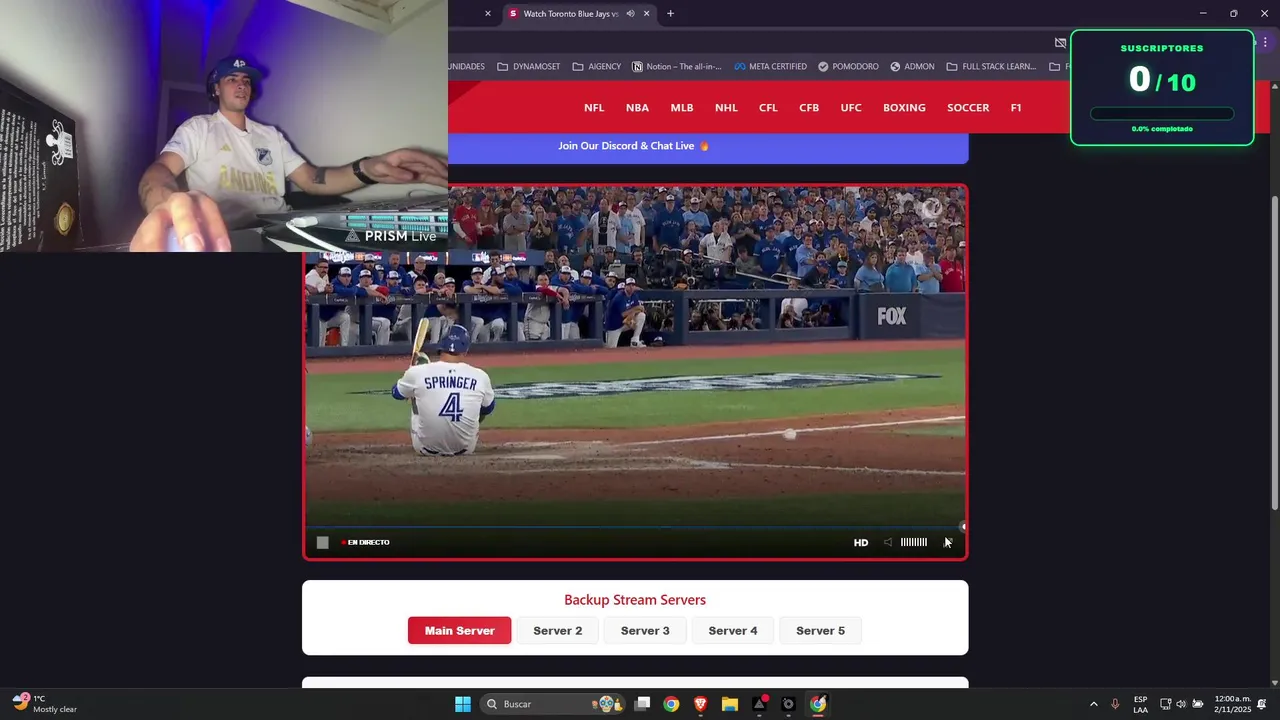Open the NBA section

637,108
